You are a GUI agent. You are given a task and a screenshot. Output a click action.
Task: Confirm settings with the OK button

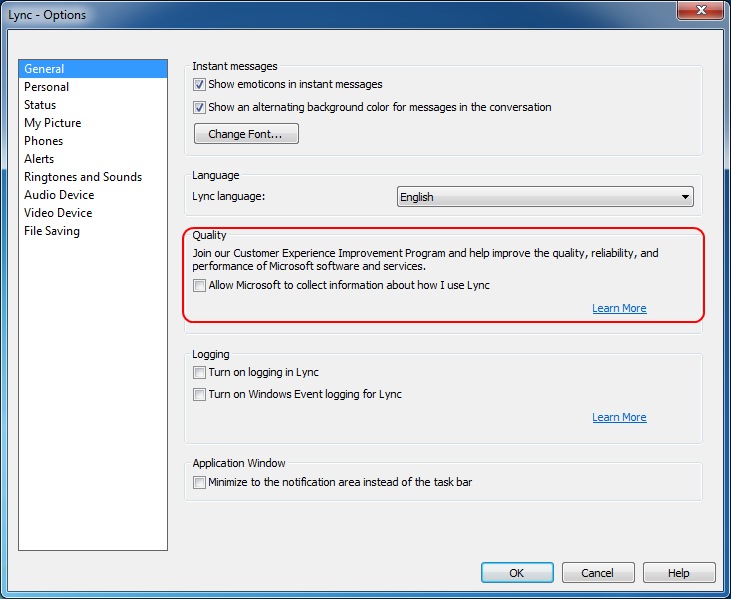pos(517,572)
